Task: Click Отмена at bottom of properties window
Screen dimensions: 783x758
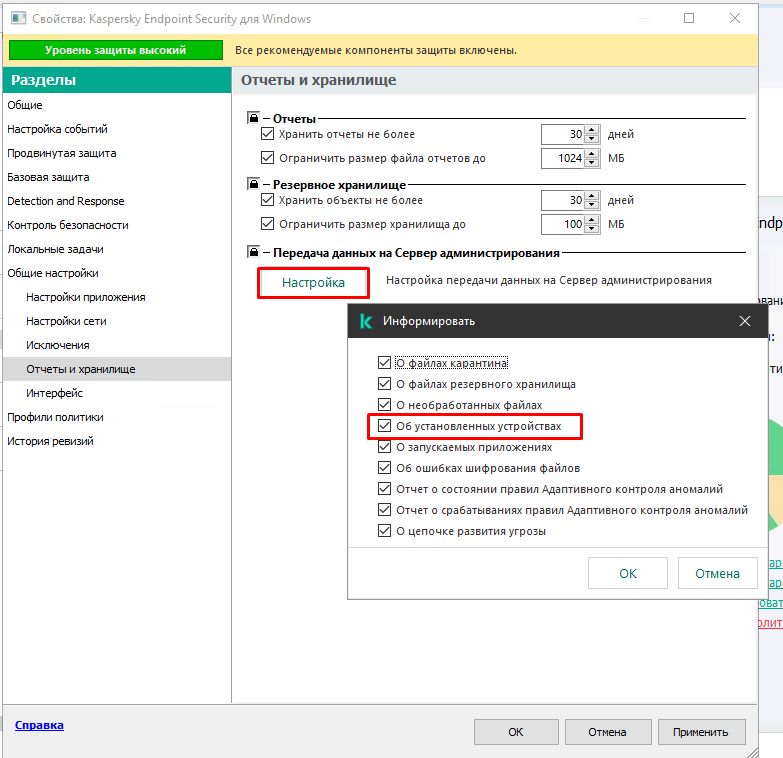Action: click(x=608, y=732)
